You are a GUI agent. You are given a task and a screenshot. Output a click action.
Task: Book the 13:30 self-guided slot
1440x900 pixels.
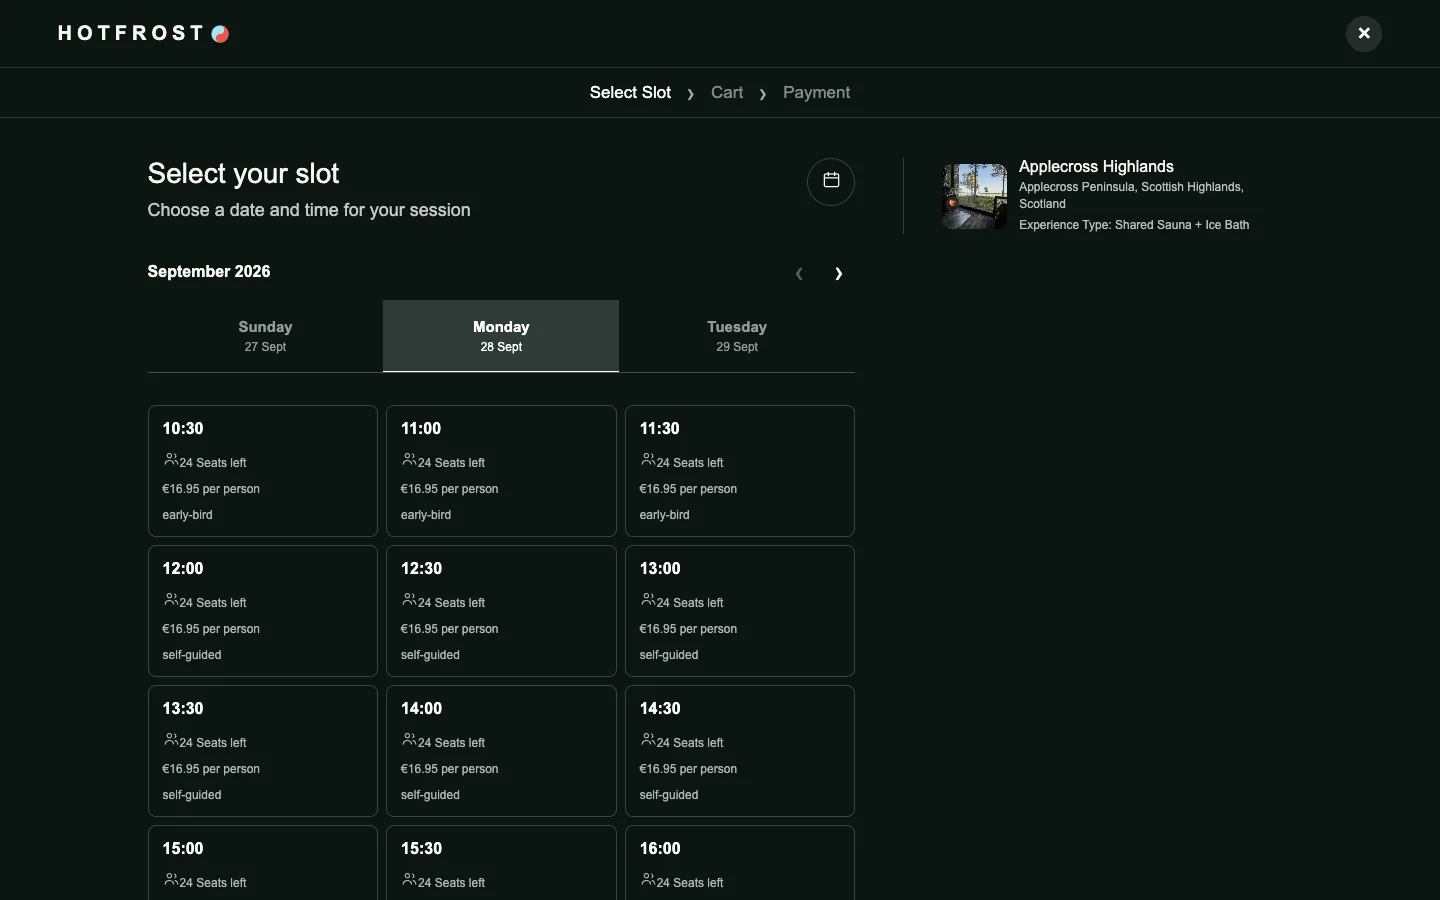263,751
